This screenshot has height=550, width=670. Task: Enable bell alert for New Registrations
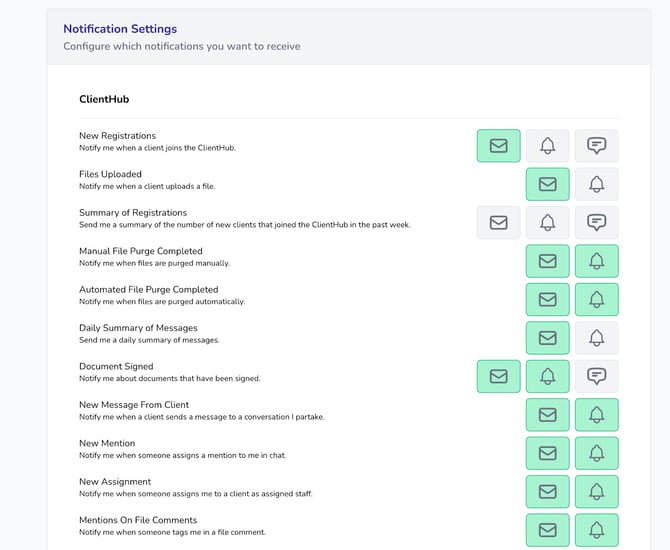coord(547,146)
